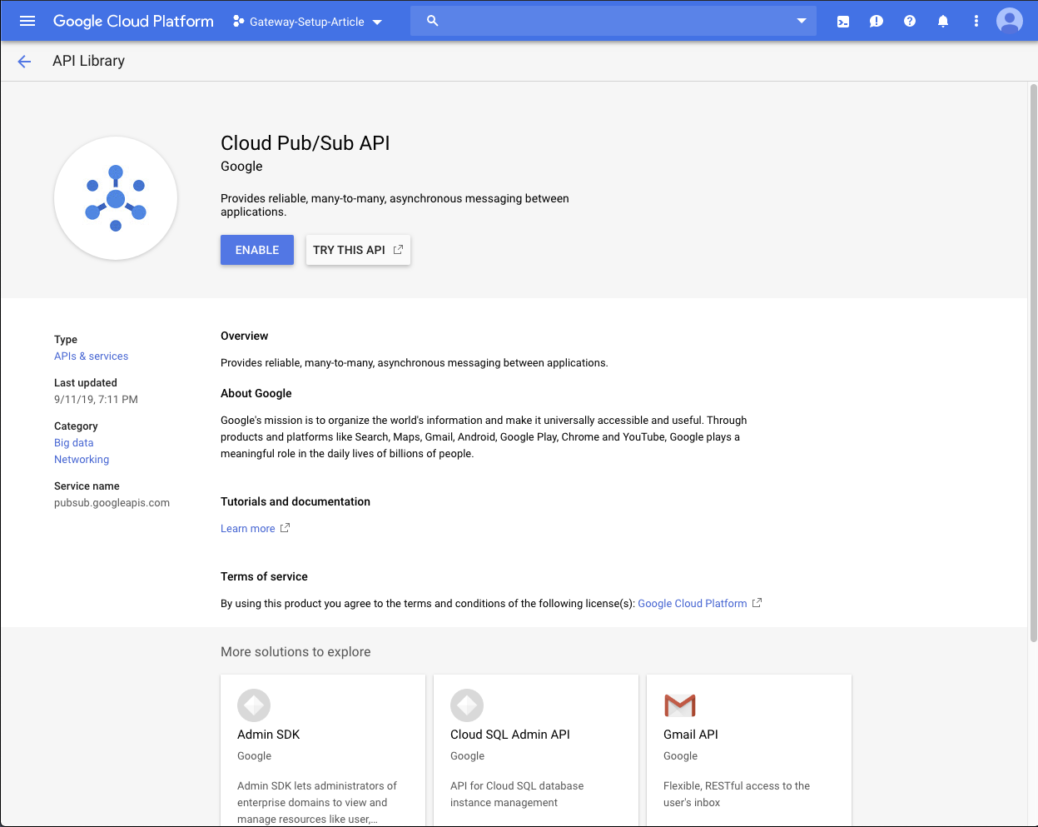Open the Big data category link
The width and height of the screenshot is (1038, 827).
(73, 442)
